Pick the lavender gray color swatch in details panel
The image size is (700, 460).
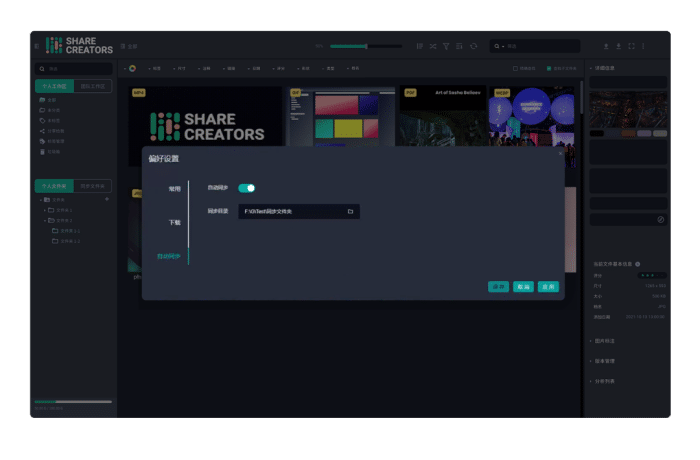(x=644, y=134)
